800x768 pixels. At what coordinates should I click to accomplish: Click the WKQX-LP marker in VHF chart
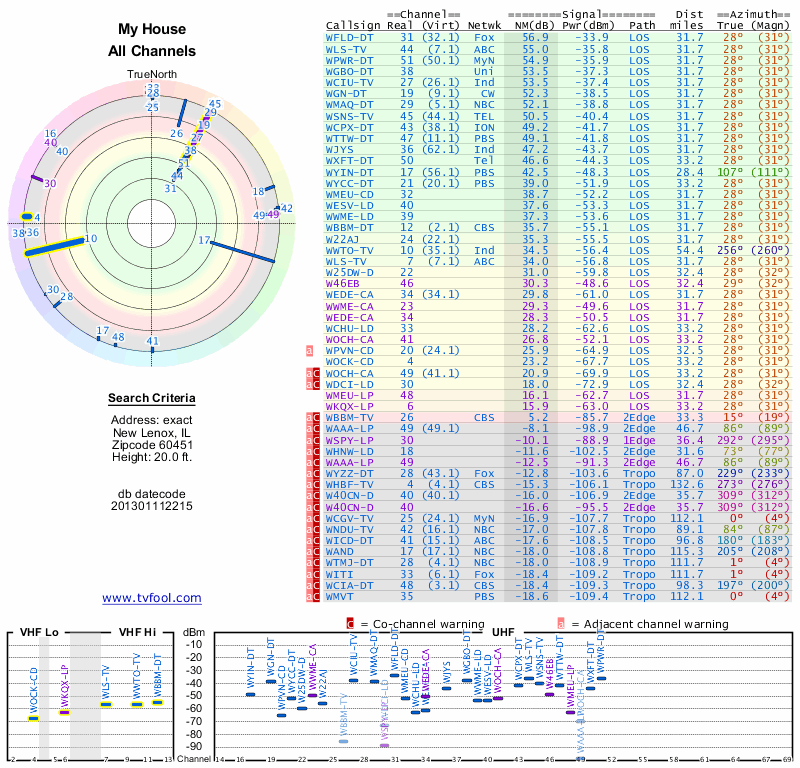click(64, 712)
